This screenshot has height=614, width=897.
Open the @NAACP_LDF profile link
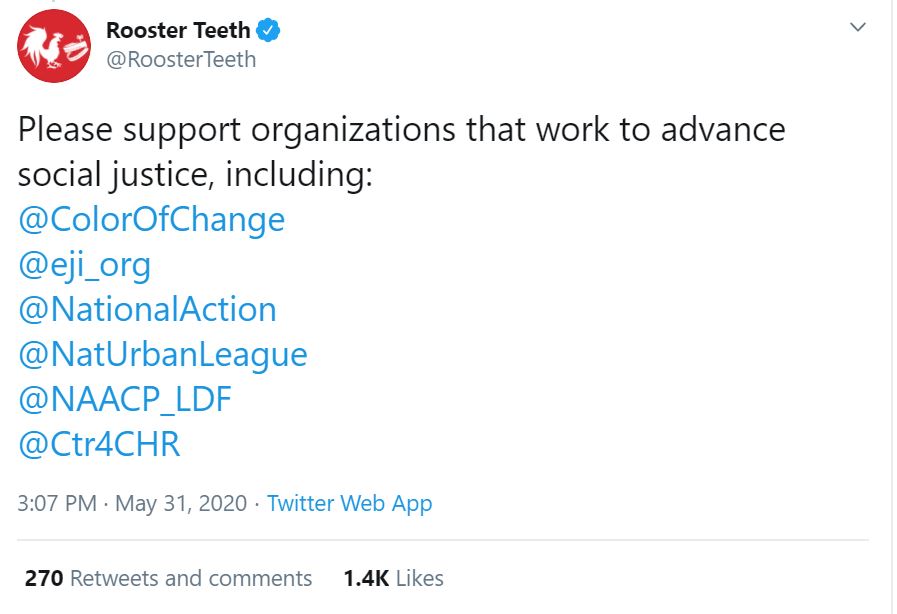pos(125,399)
